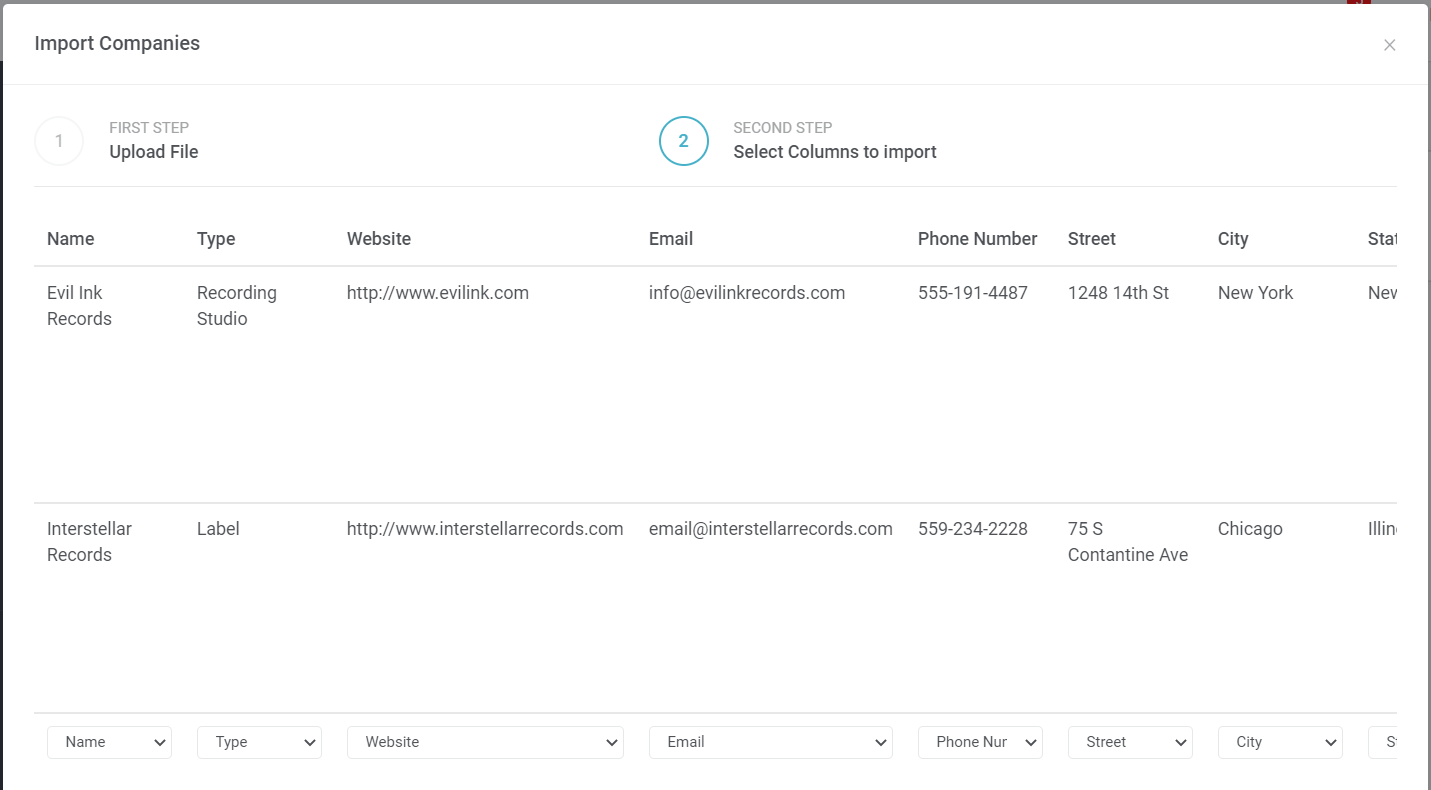This screenshot has width=1431, height=790.
Task: Click the info@evilinkrecords.com email cell
Action: coord(746,293)
